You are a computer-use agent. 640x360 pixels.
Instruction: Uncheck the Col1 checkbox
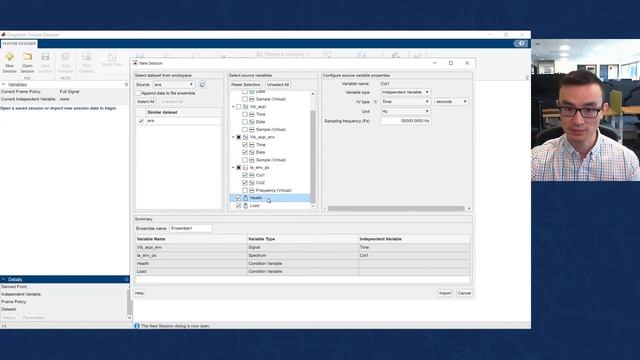coord(245,175)
